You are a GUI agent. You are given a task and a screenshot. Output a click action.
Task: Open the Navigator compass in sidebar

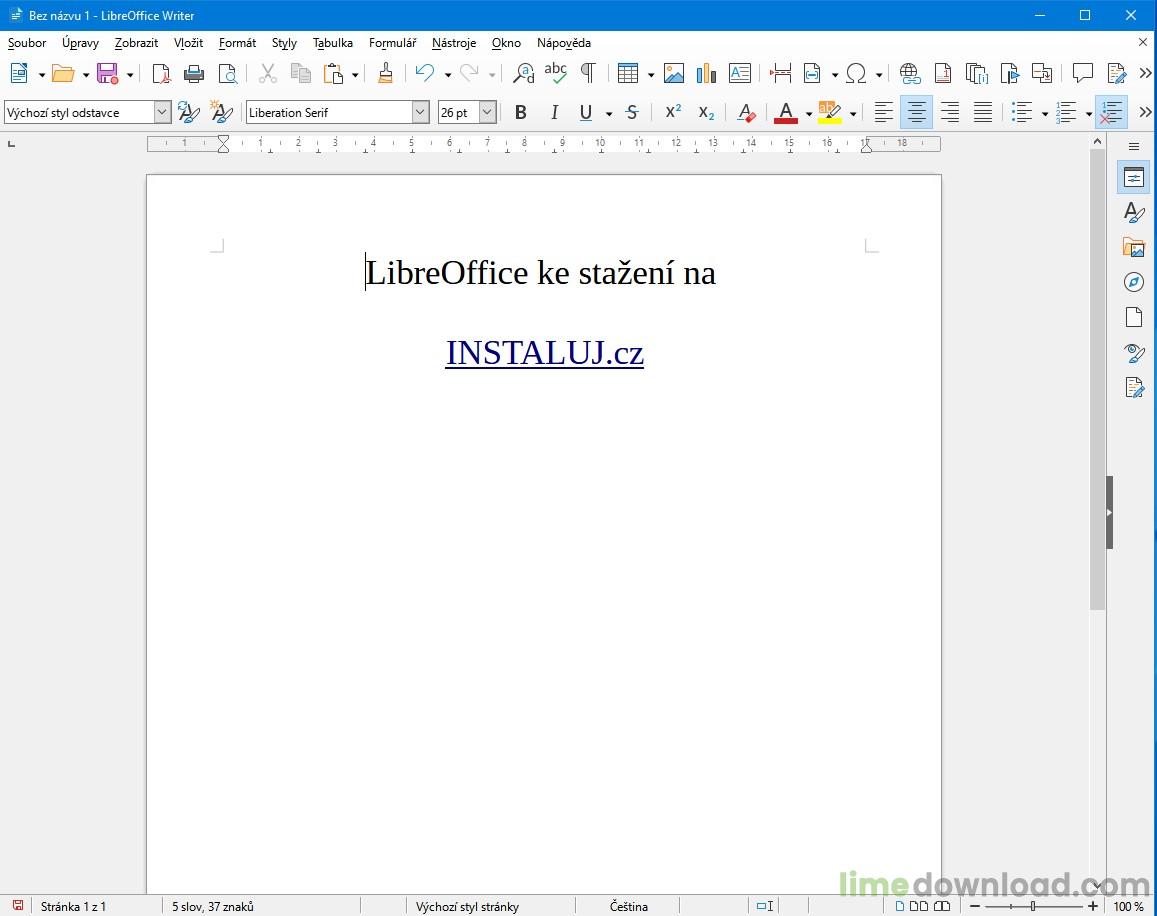(x=1133, y=282)
